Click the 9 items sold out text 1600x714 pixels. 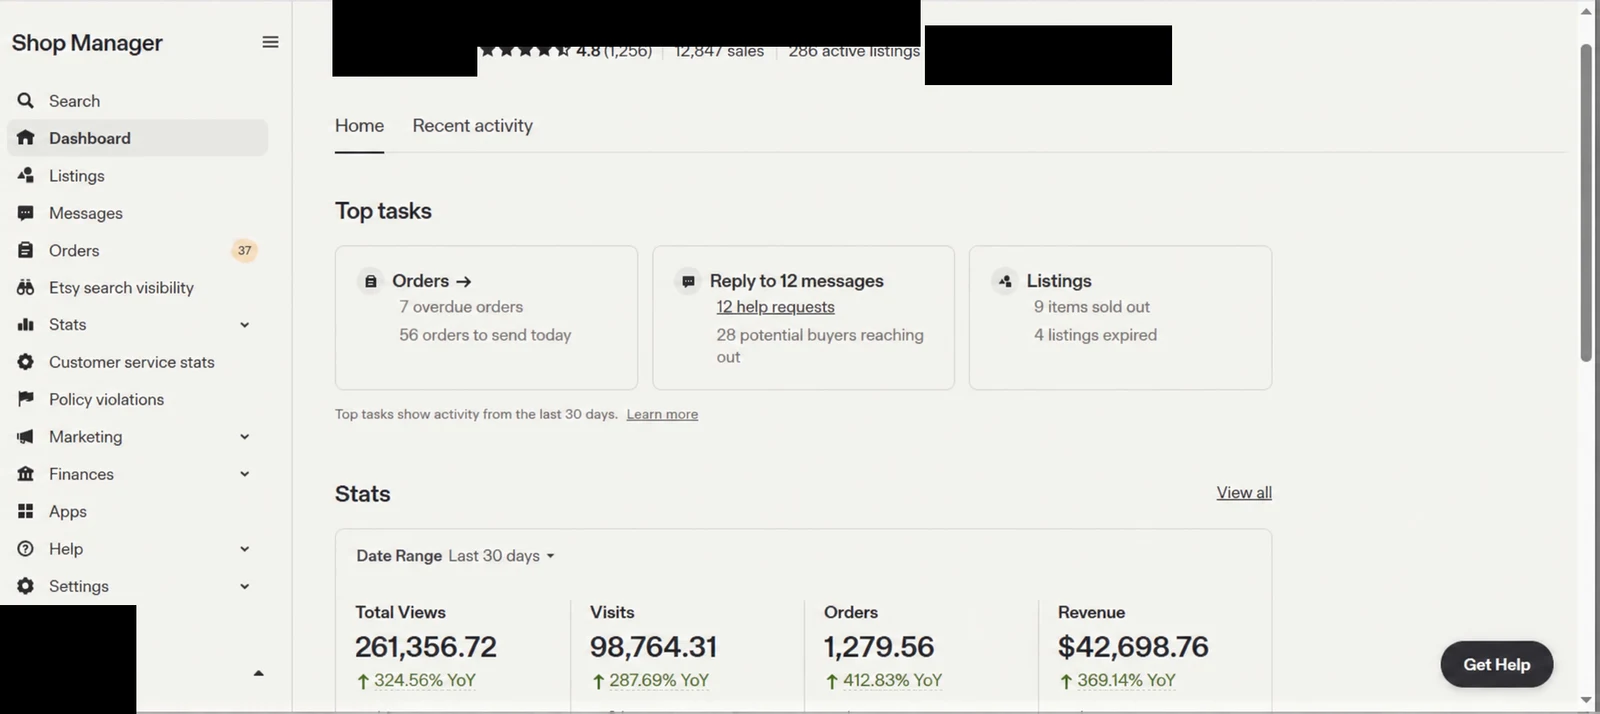pos(1092,307)
